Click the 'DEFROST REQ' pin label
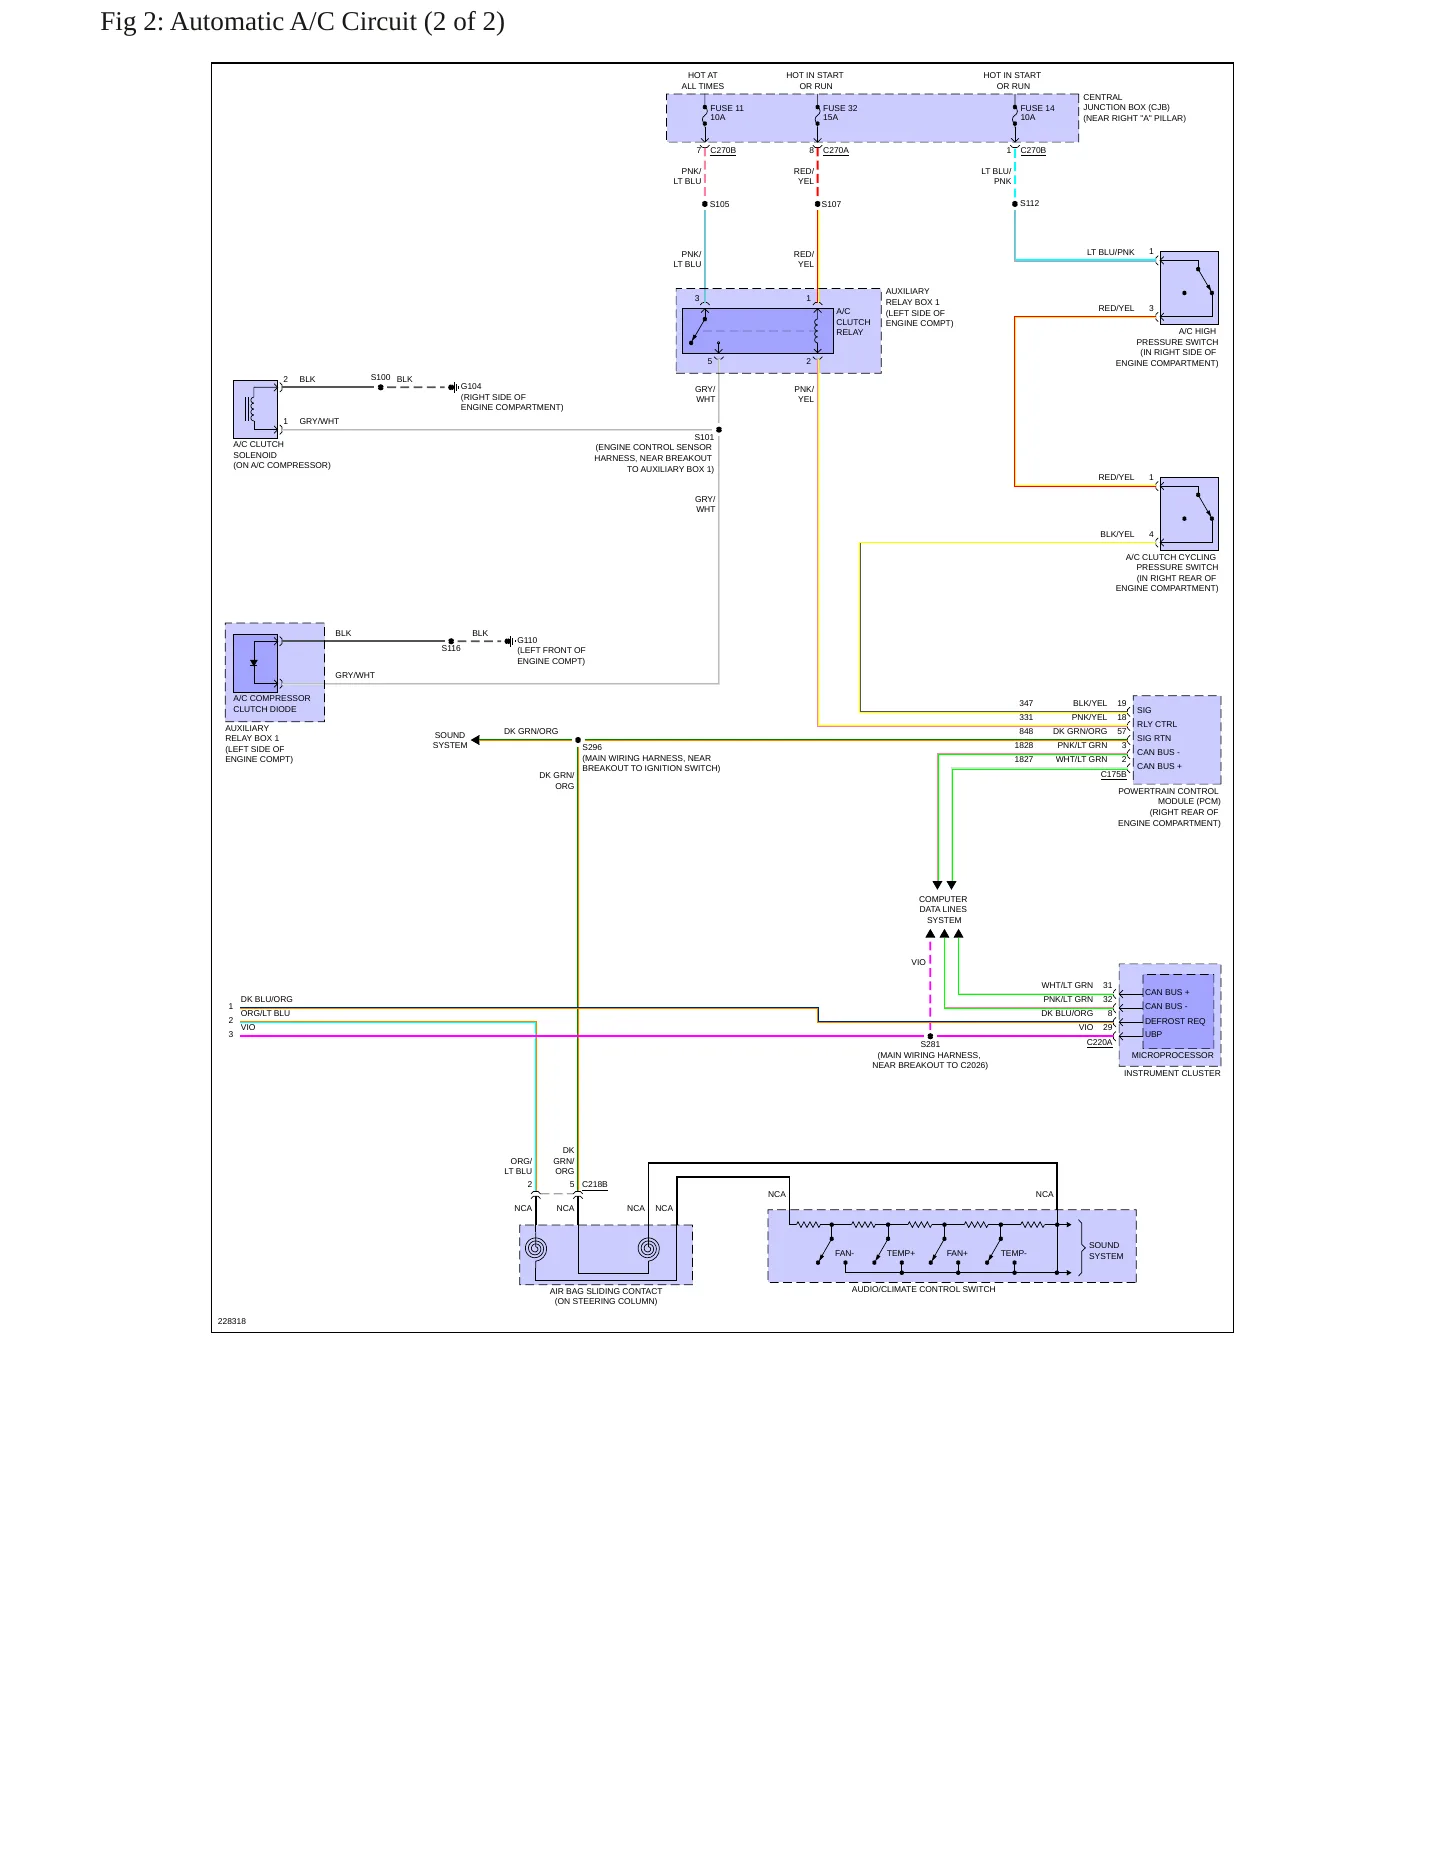 pyautogui.click(x=1175, y=1021)
